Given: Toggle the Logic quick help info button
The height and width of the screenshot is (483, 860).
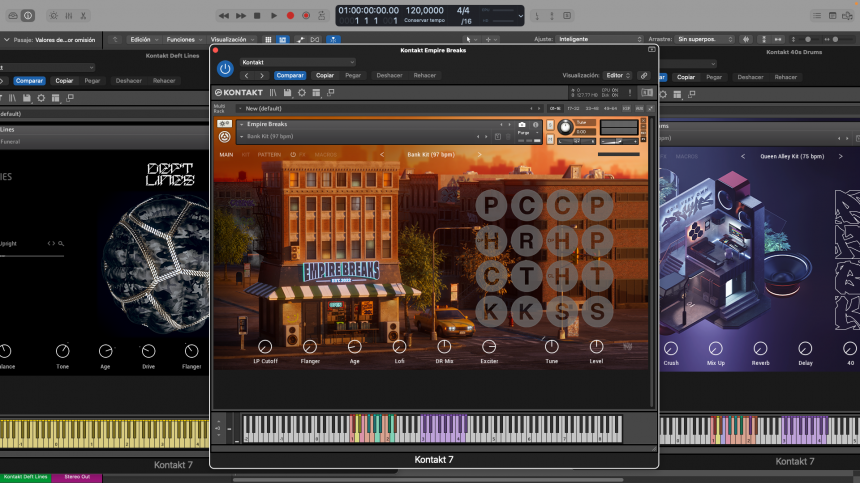Looking at the screenshot, I should point(28,16).
